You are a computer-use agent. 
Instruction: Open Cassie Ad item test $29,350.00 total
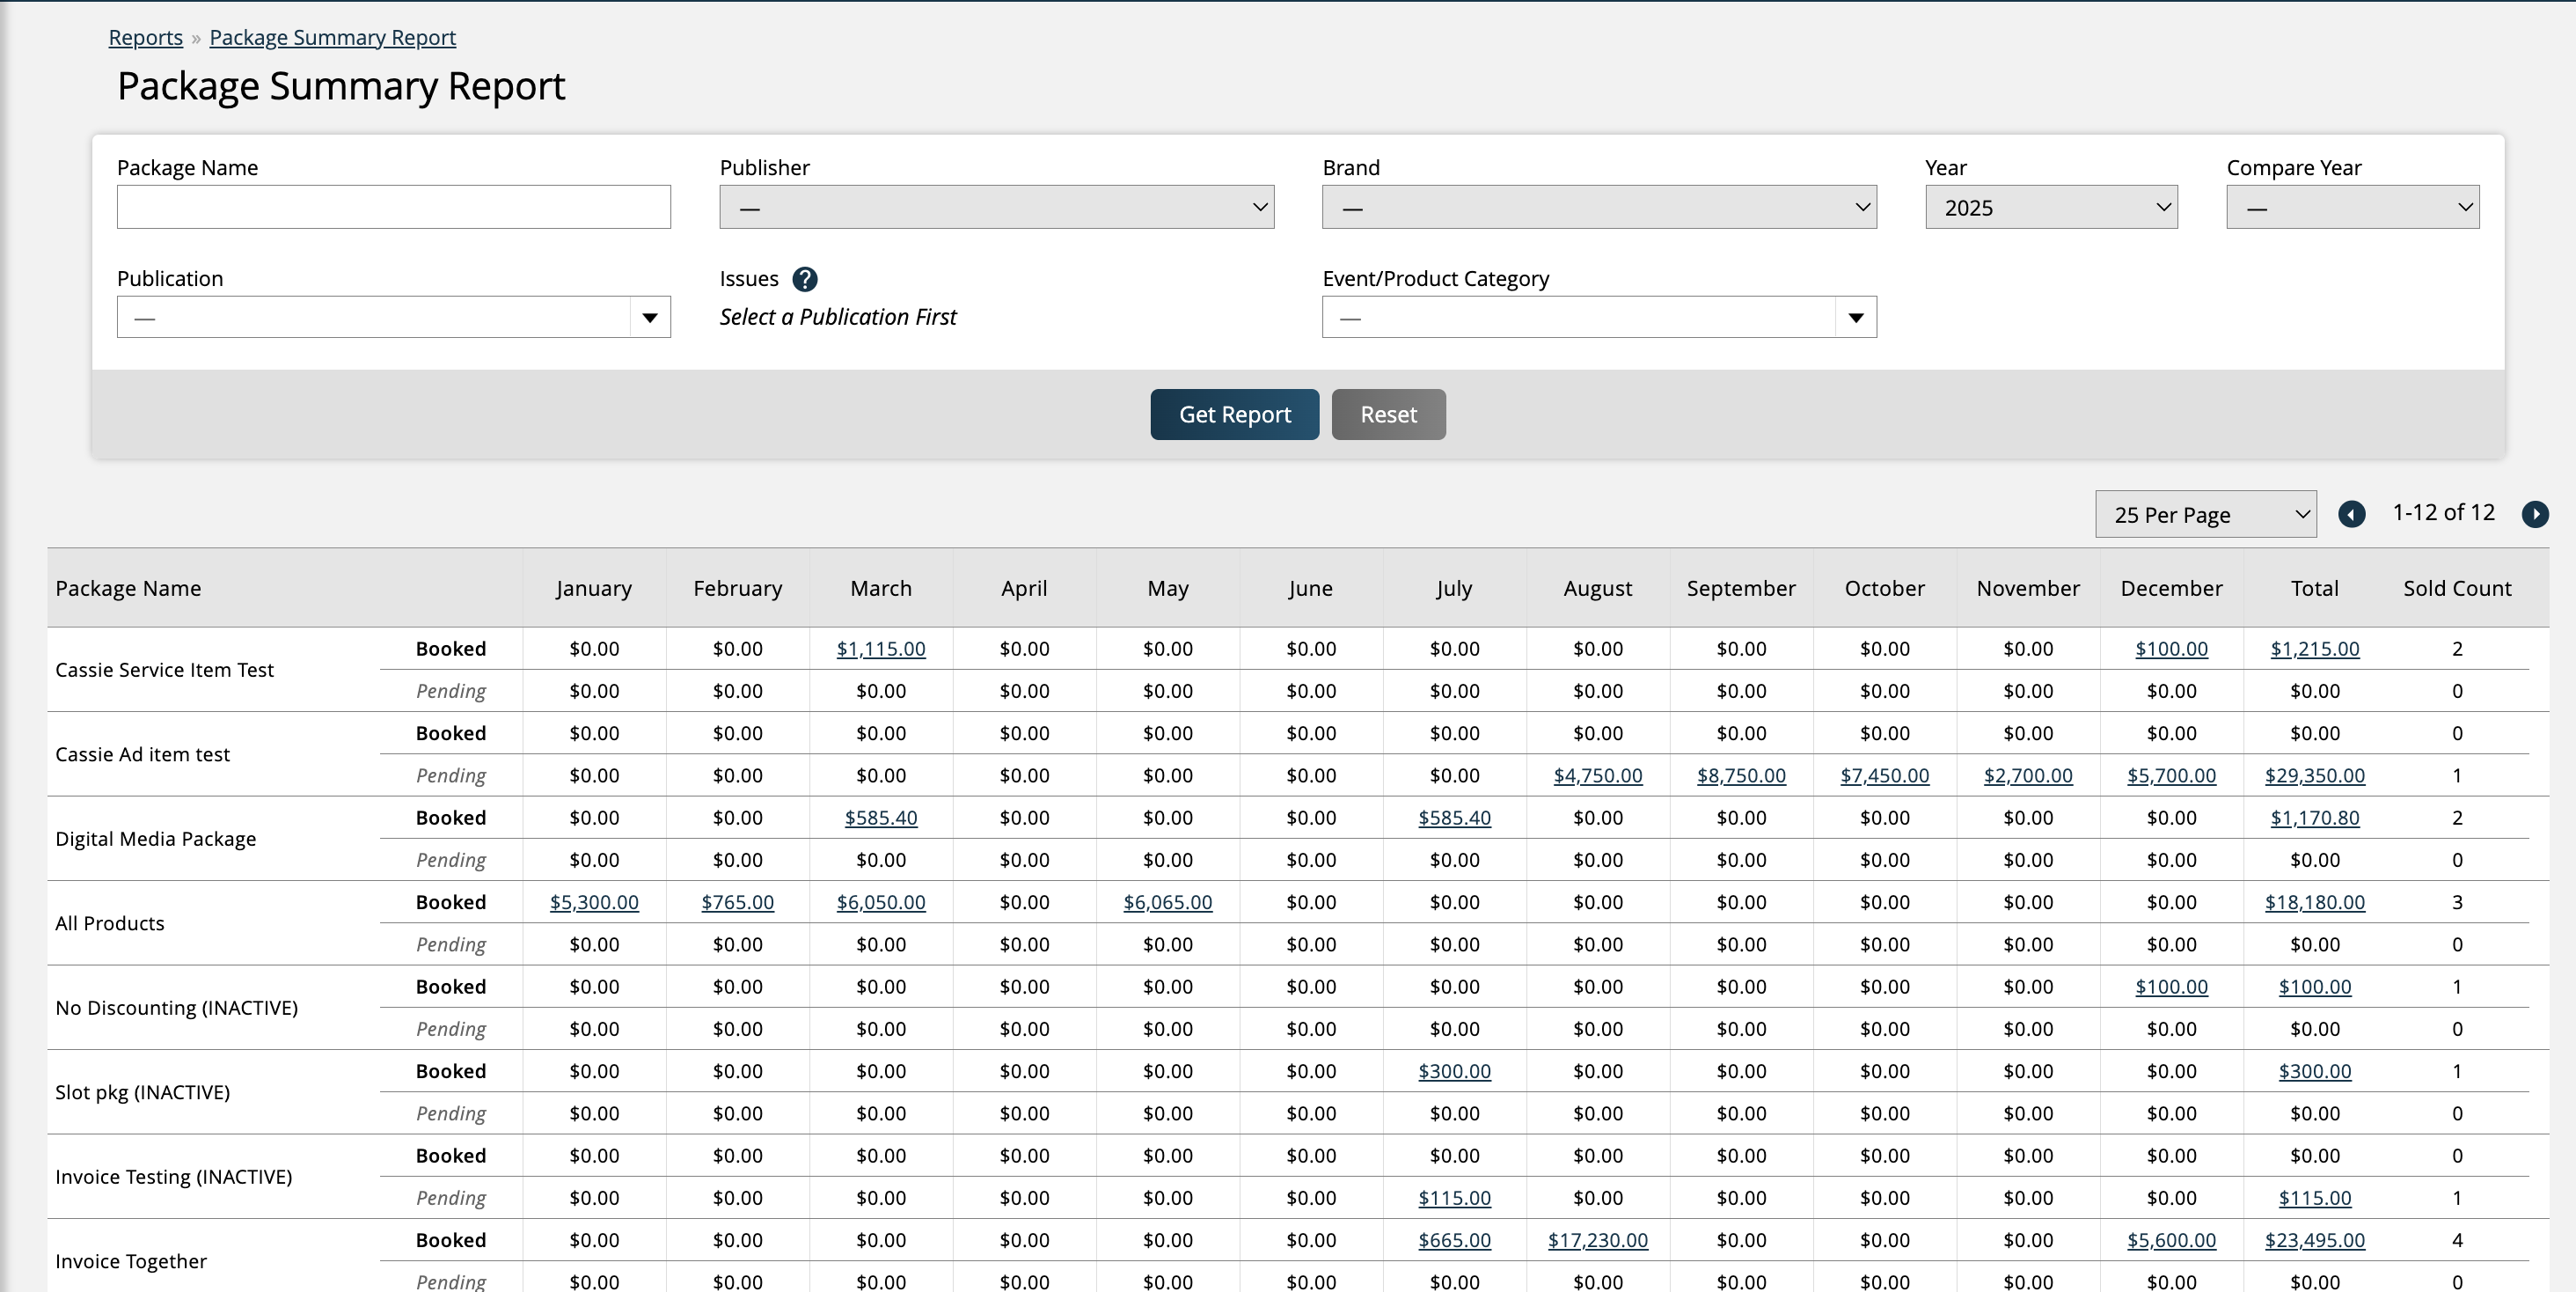2314,775
